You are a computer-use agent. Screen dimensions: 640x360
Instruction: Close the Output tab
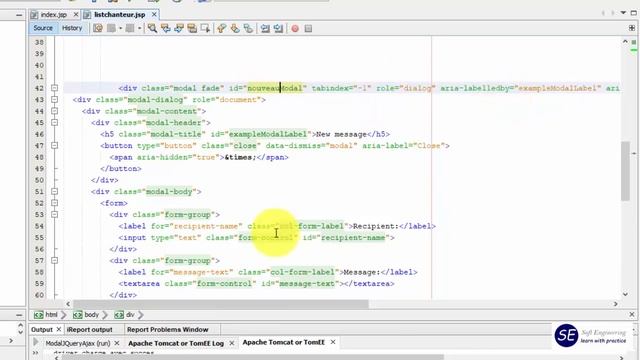[x=59, y=329]
